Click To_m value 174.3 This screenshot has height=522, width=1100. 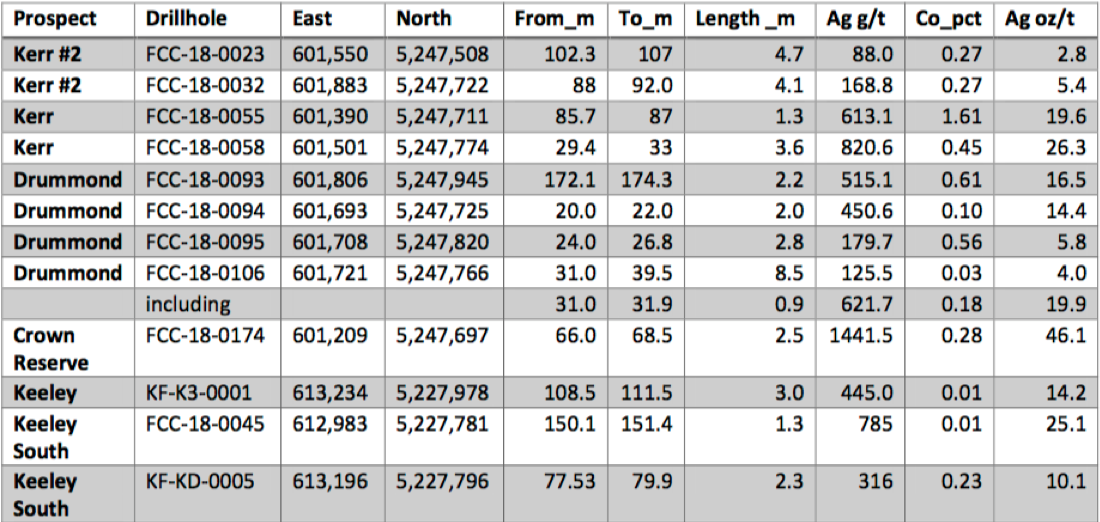646,180
